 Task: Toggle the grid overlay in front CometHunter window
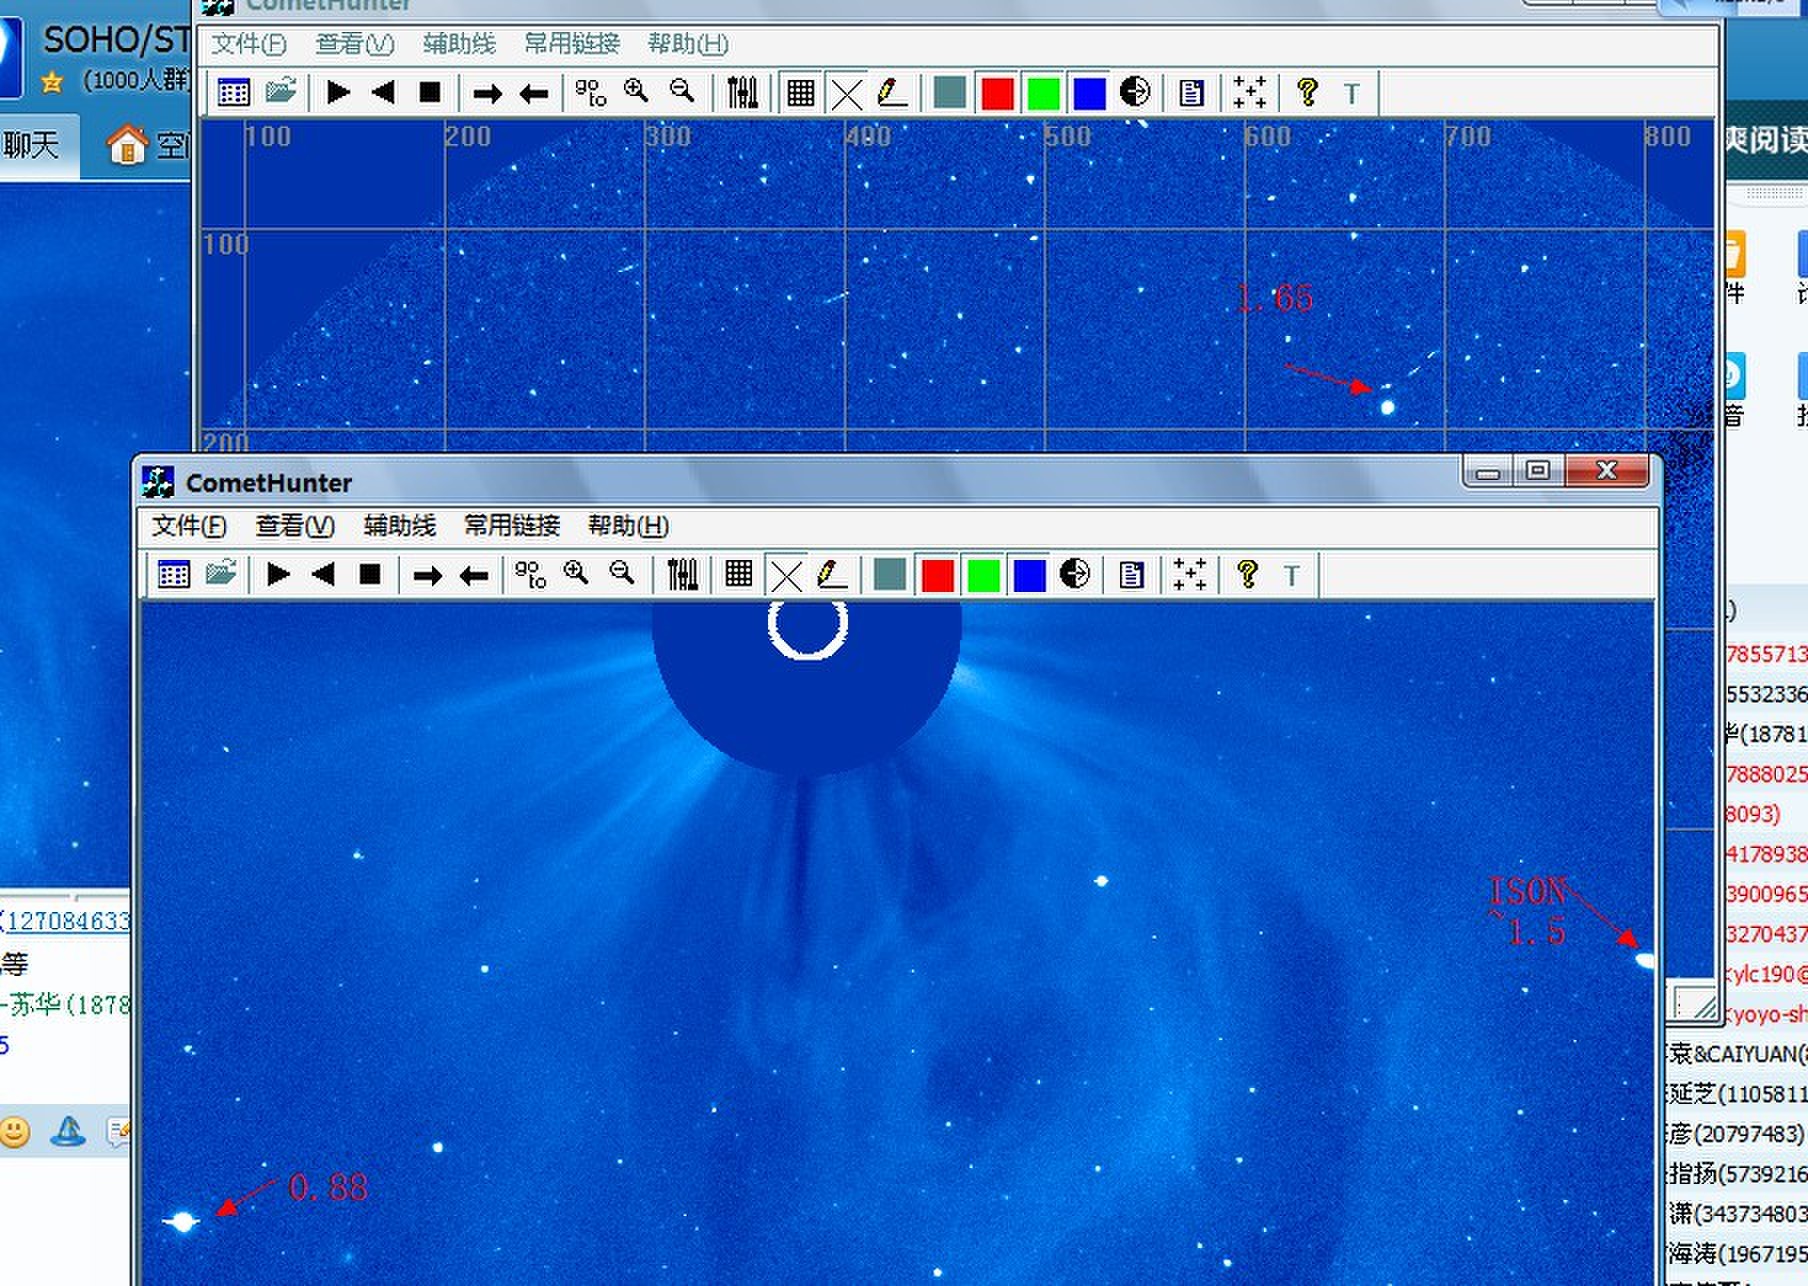[x=739, y=575]
